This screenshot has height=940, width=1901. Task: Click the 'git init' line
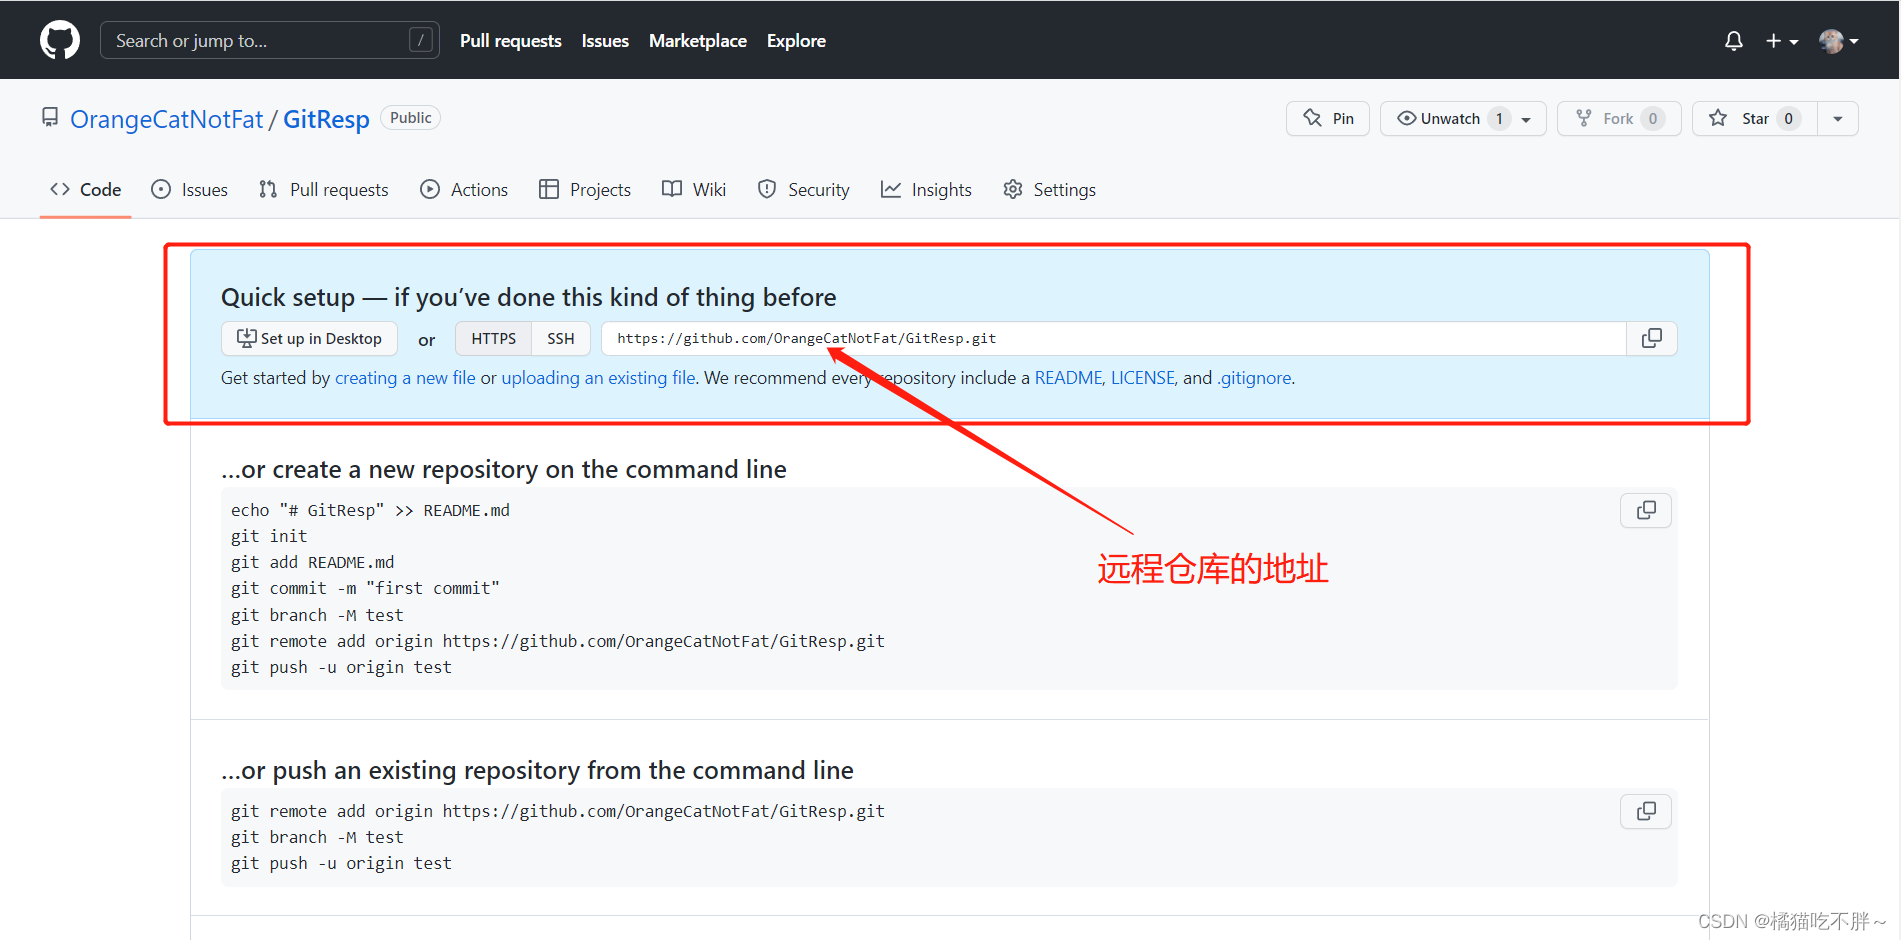tap(269, 536)
